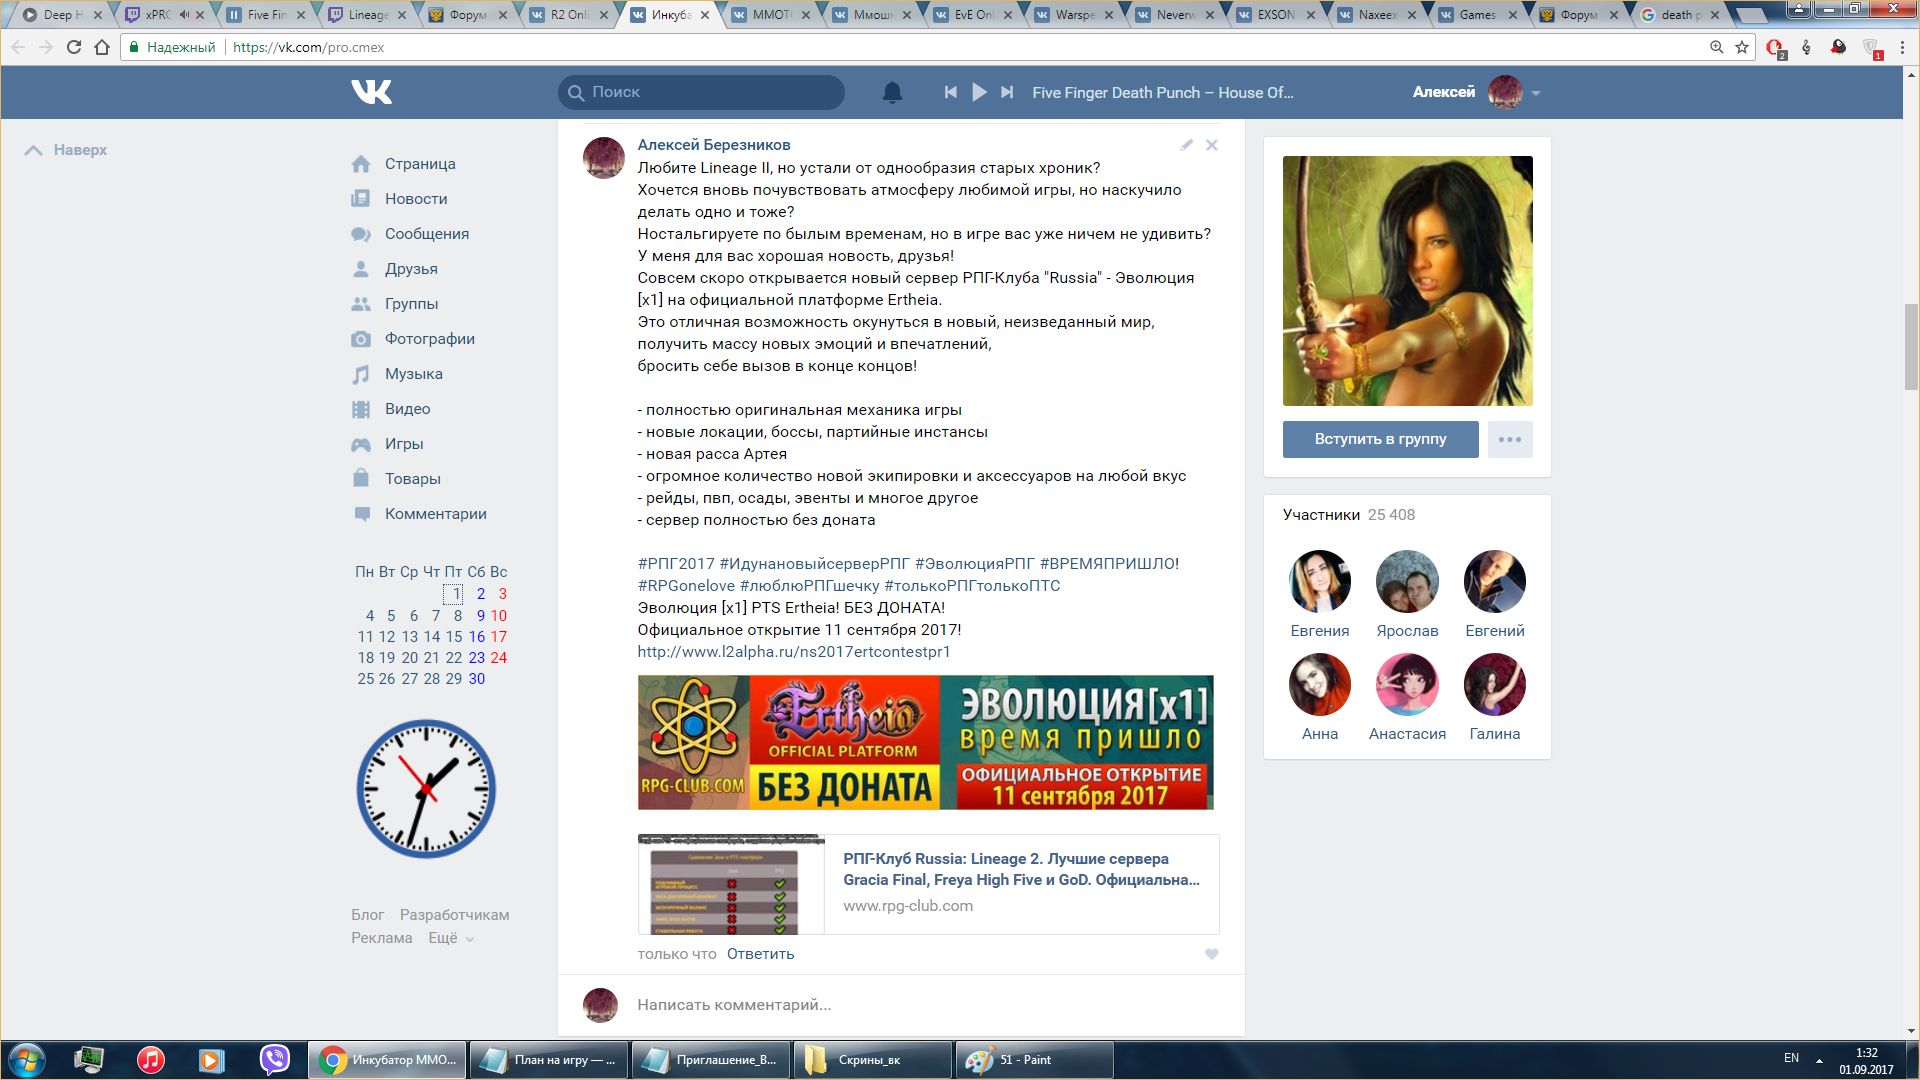The image size is (1920, 1080).
Task: Follow the l2alpha.ru link
Action: click(794, 652)
